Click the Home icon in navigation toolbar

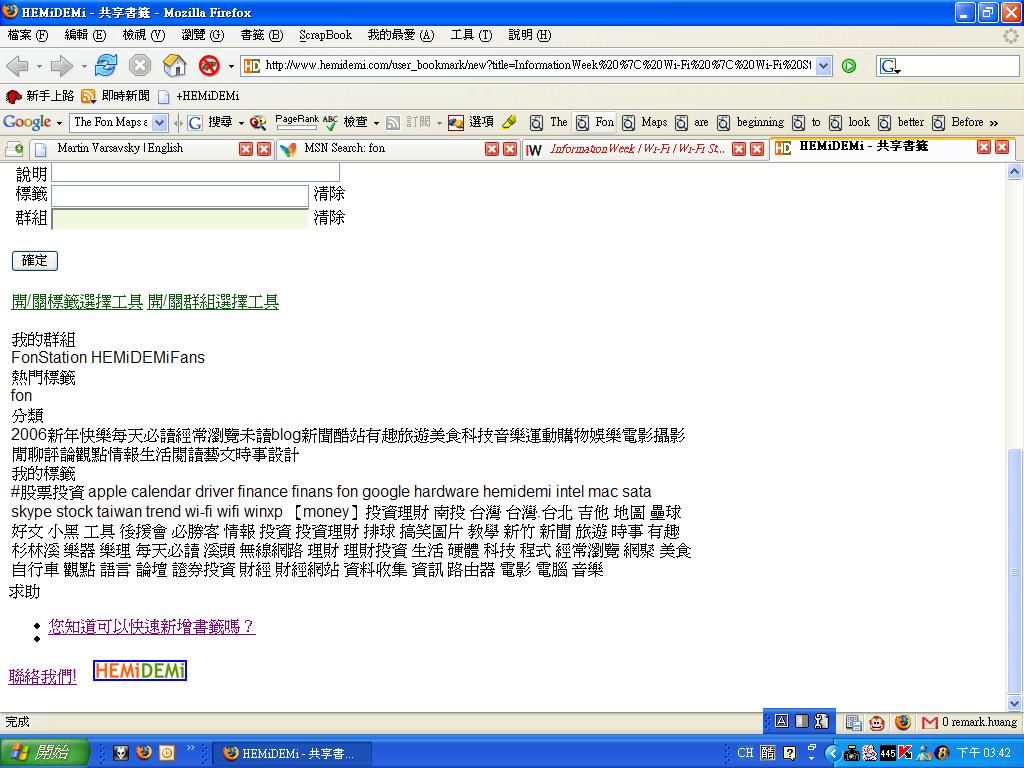coord(175,66)
